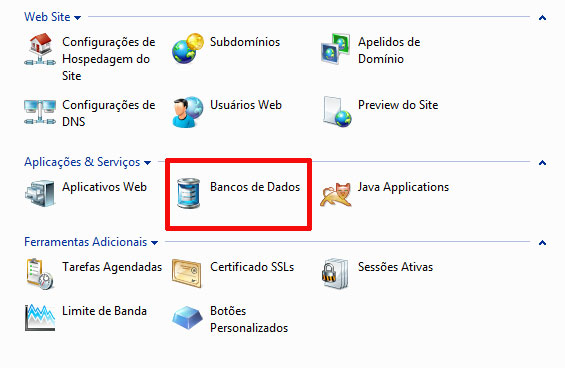Click the Sessões Ativas padlock icon
565x368 pixels.
335,274
